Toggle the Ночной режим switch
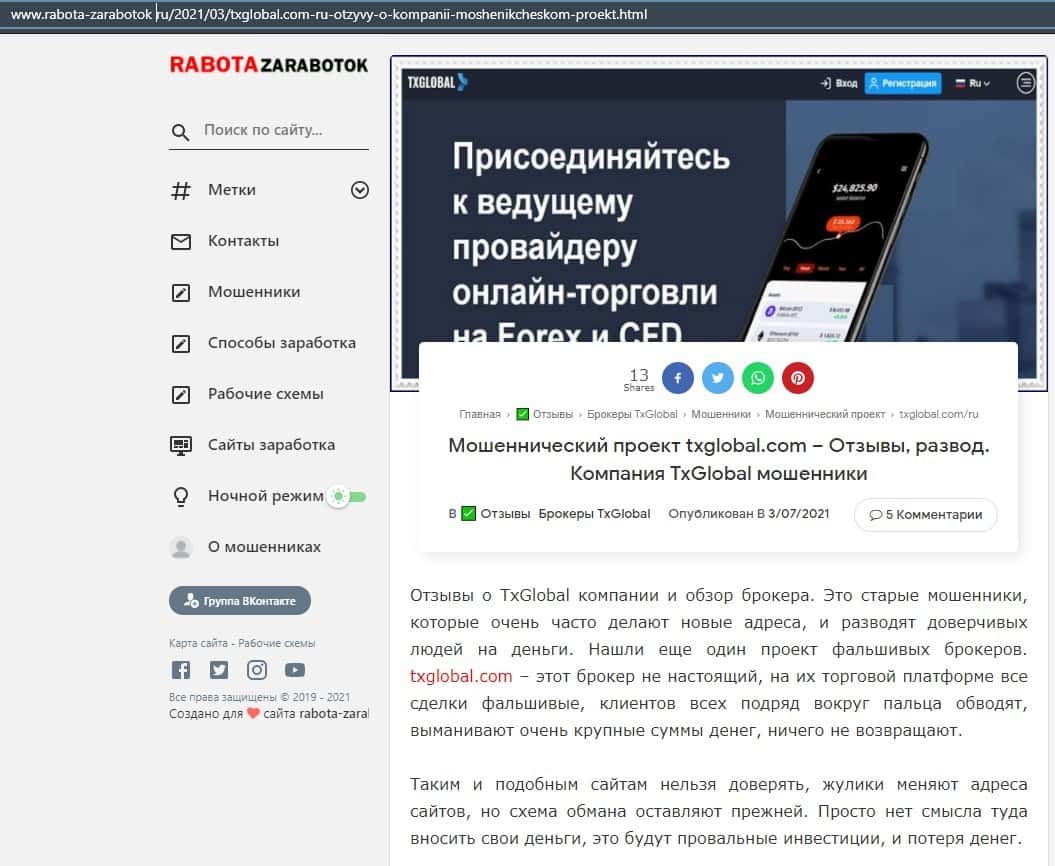 click(x=347, y=497)
